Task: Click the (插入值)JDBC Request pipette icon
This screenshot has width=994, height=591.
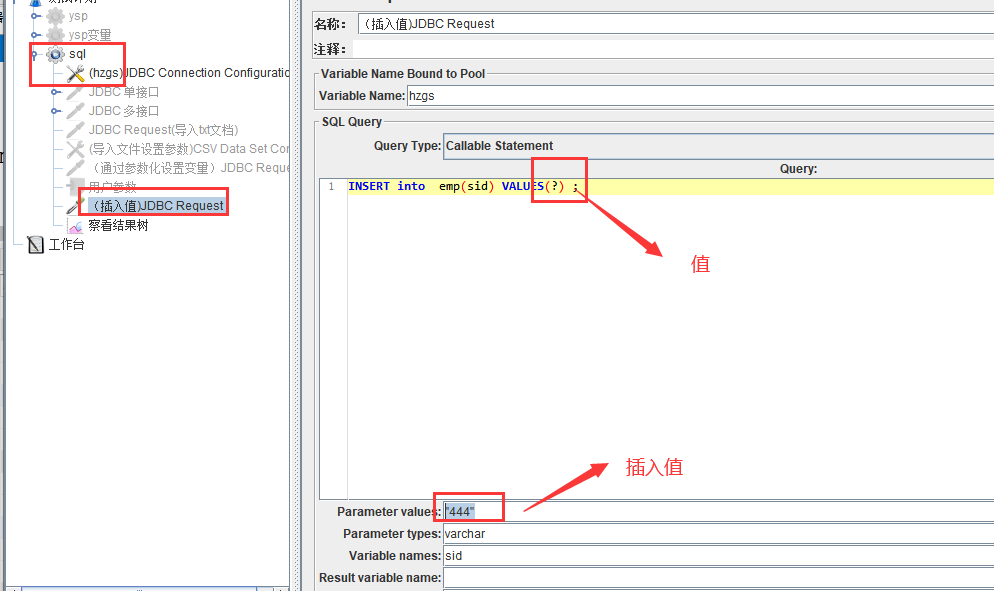Action: click(x=75, y=206)
